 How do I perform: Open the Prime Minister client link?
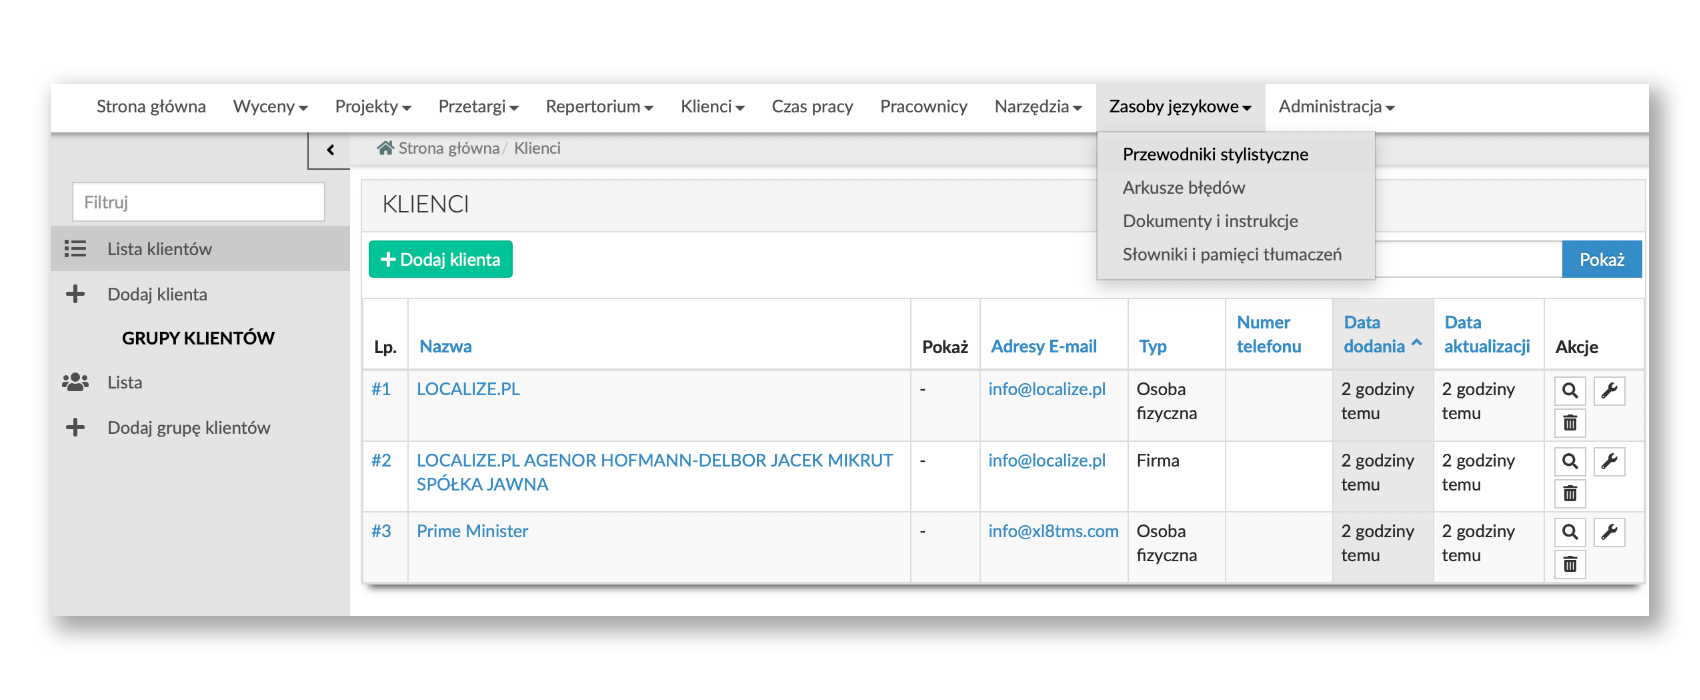click(472, 531)
